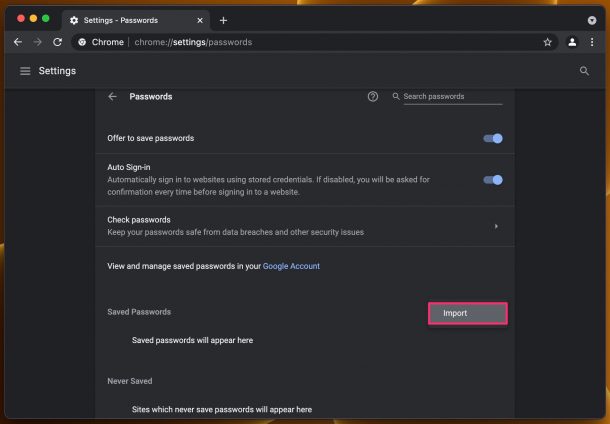Disable the Auto Sign-in switch
The width and height of the screenshot is (610, 424).
493,180
